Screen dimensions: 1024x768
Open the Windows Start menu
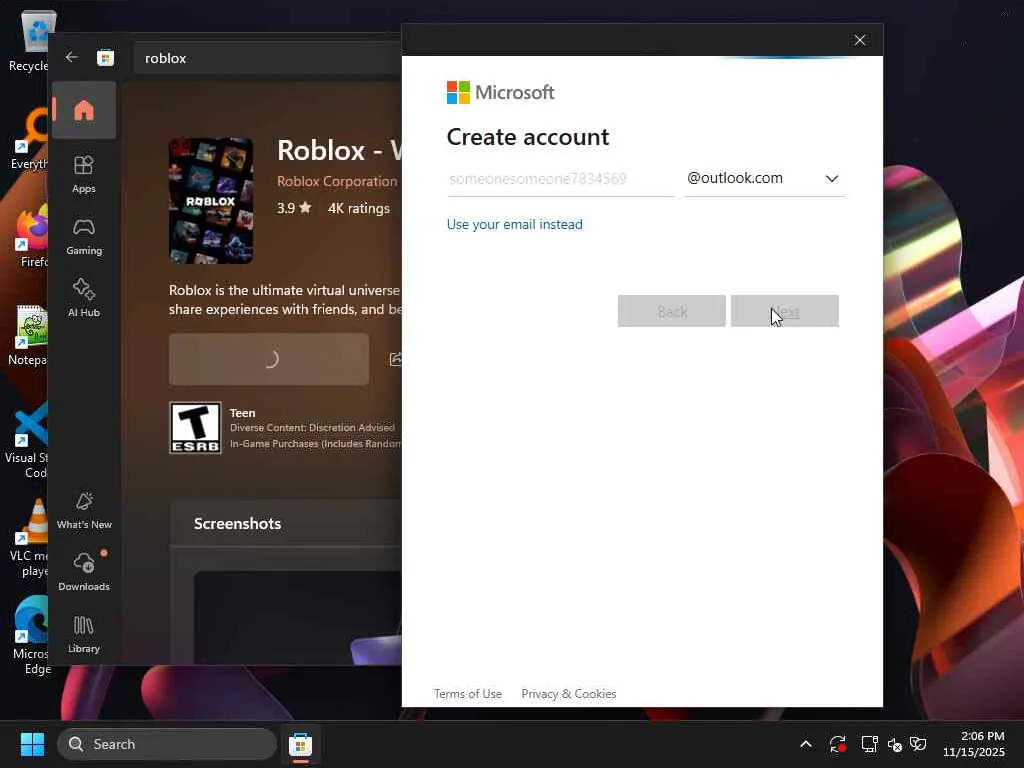pos(32,744)
